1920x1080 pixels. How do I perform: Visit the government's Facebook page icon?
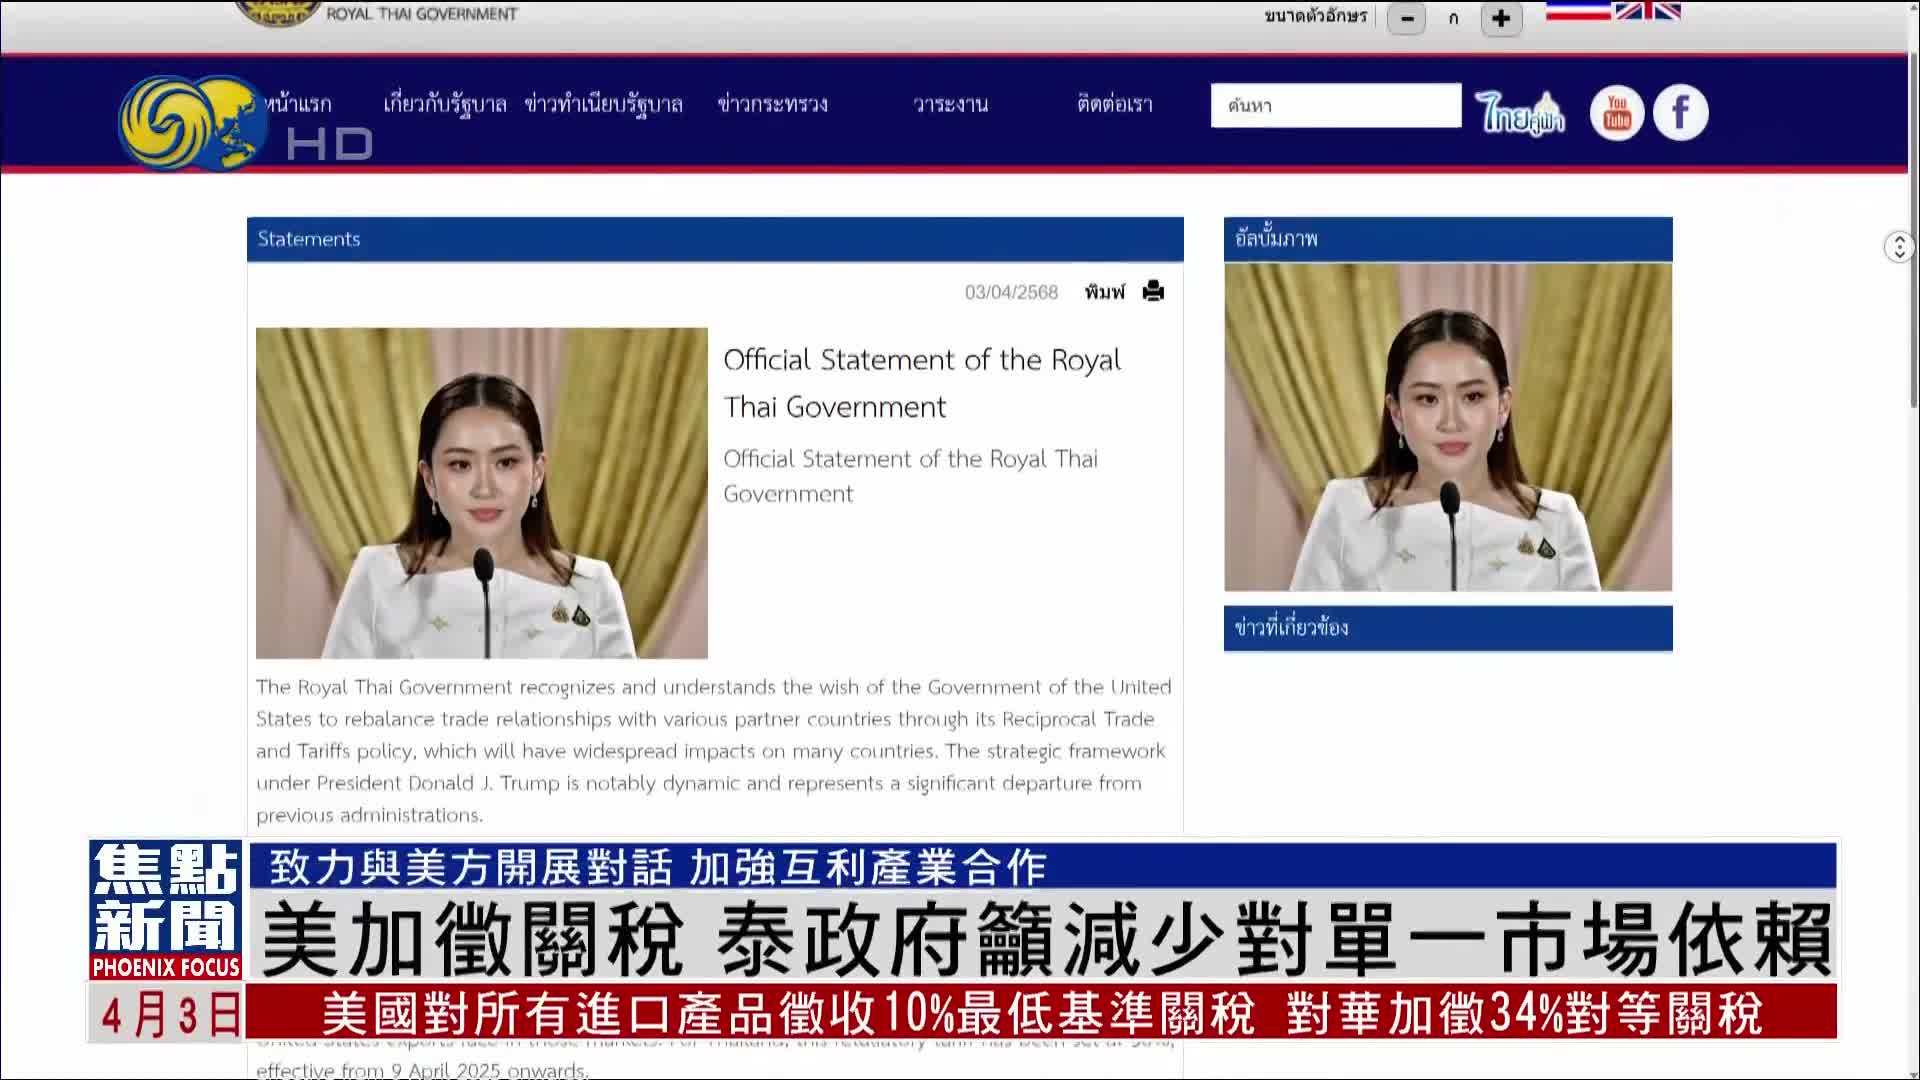point(1680,113)
